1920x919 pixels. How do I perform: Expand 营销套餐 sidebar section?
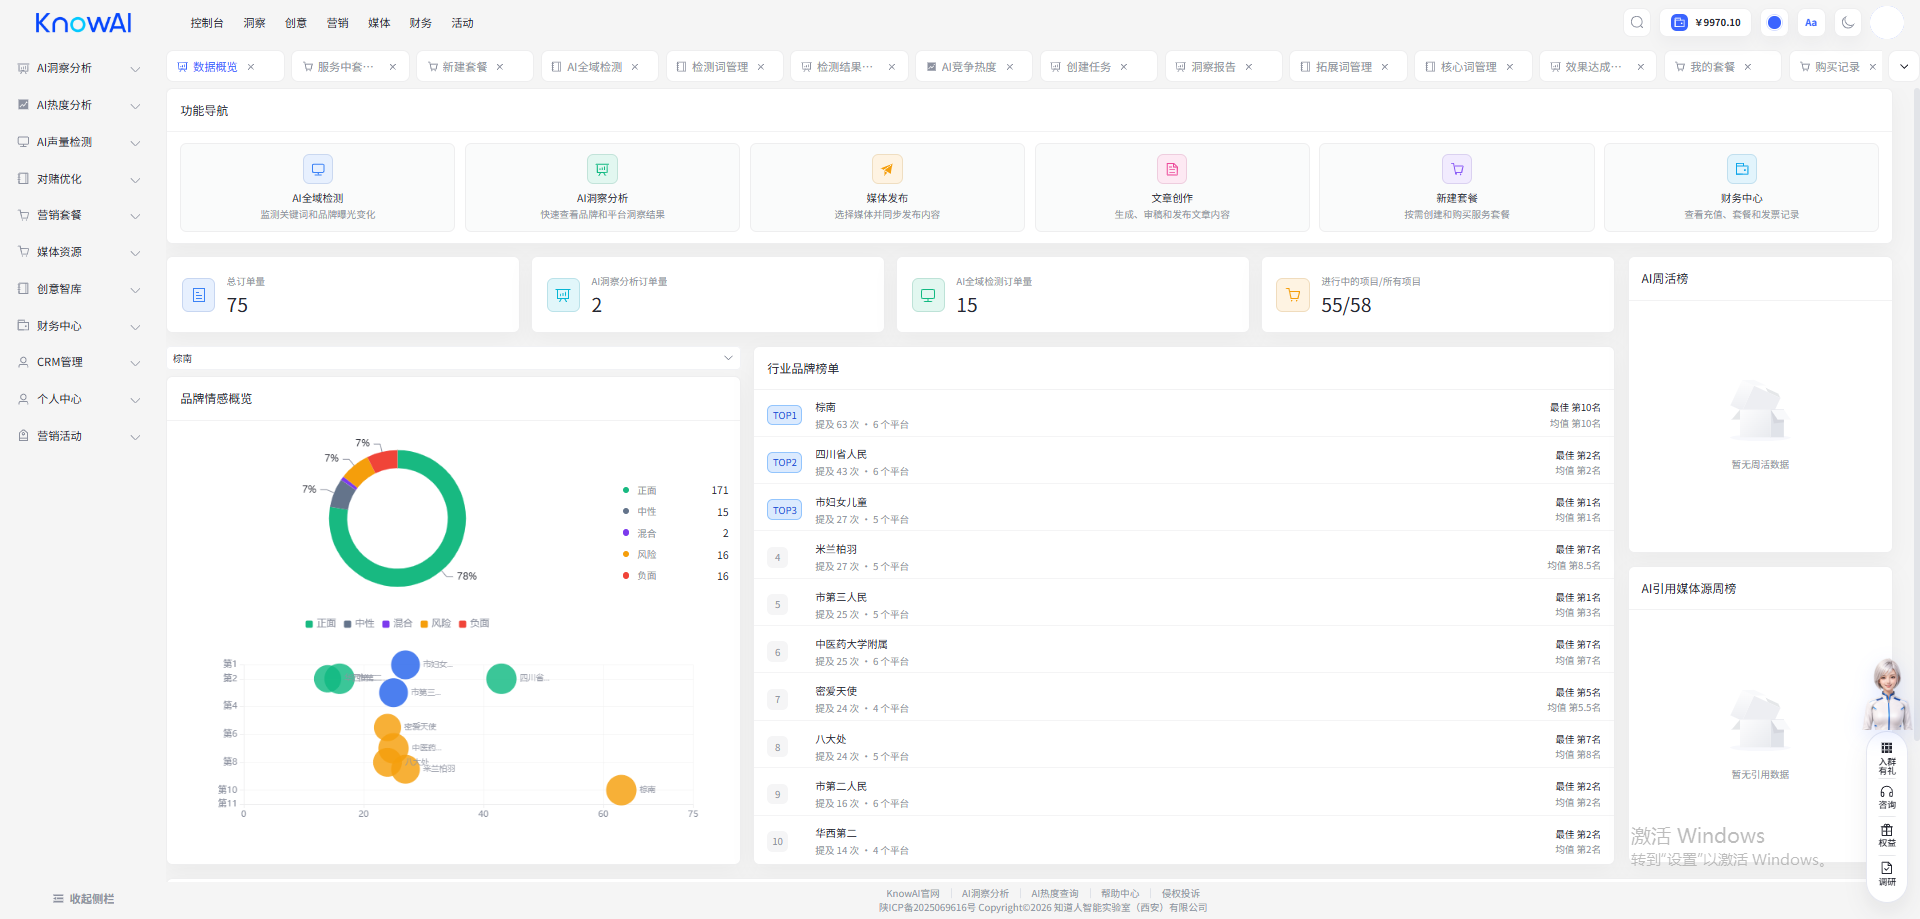(79, 215)
